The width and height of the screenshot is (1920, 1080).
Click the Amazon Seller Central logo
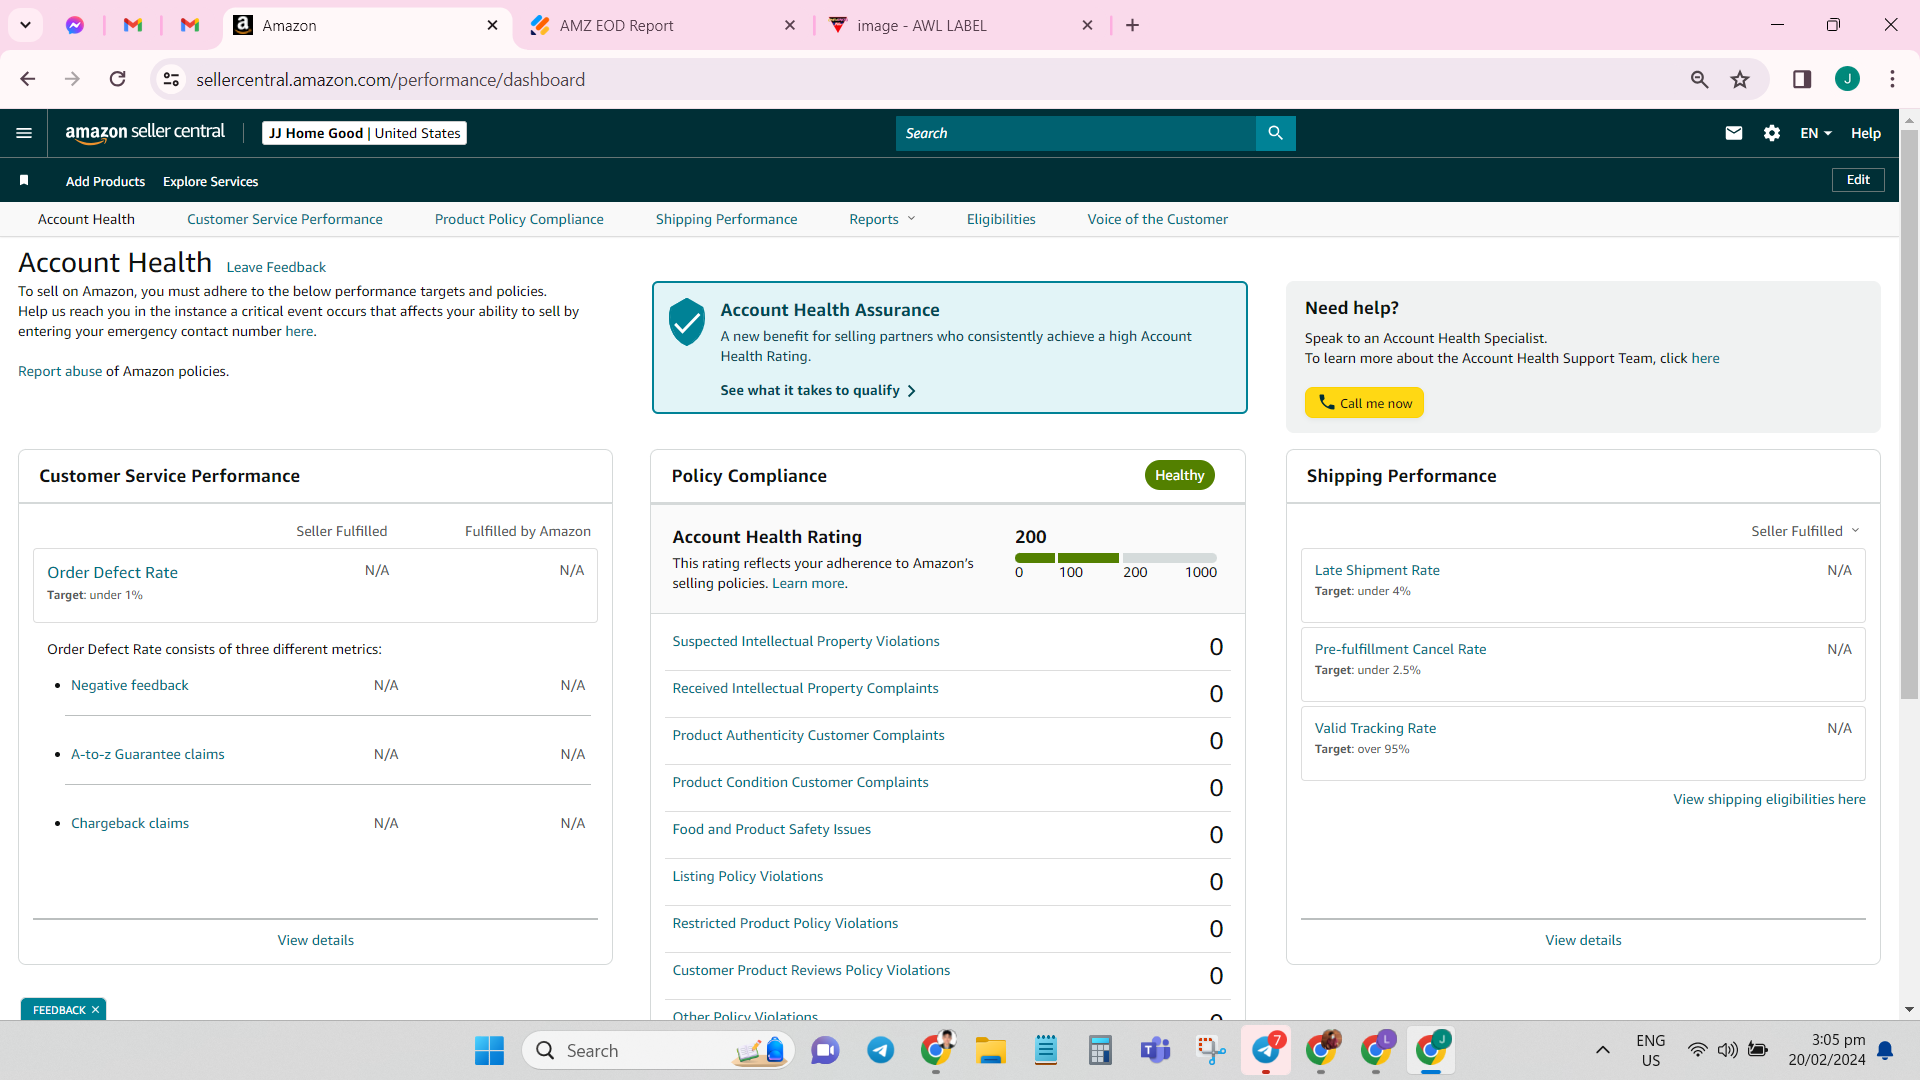pyautogui.click(x=145, y=133)
